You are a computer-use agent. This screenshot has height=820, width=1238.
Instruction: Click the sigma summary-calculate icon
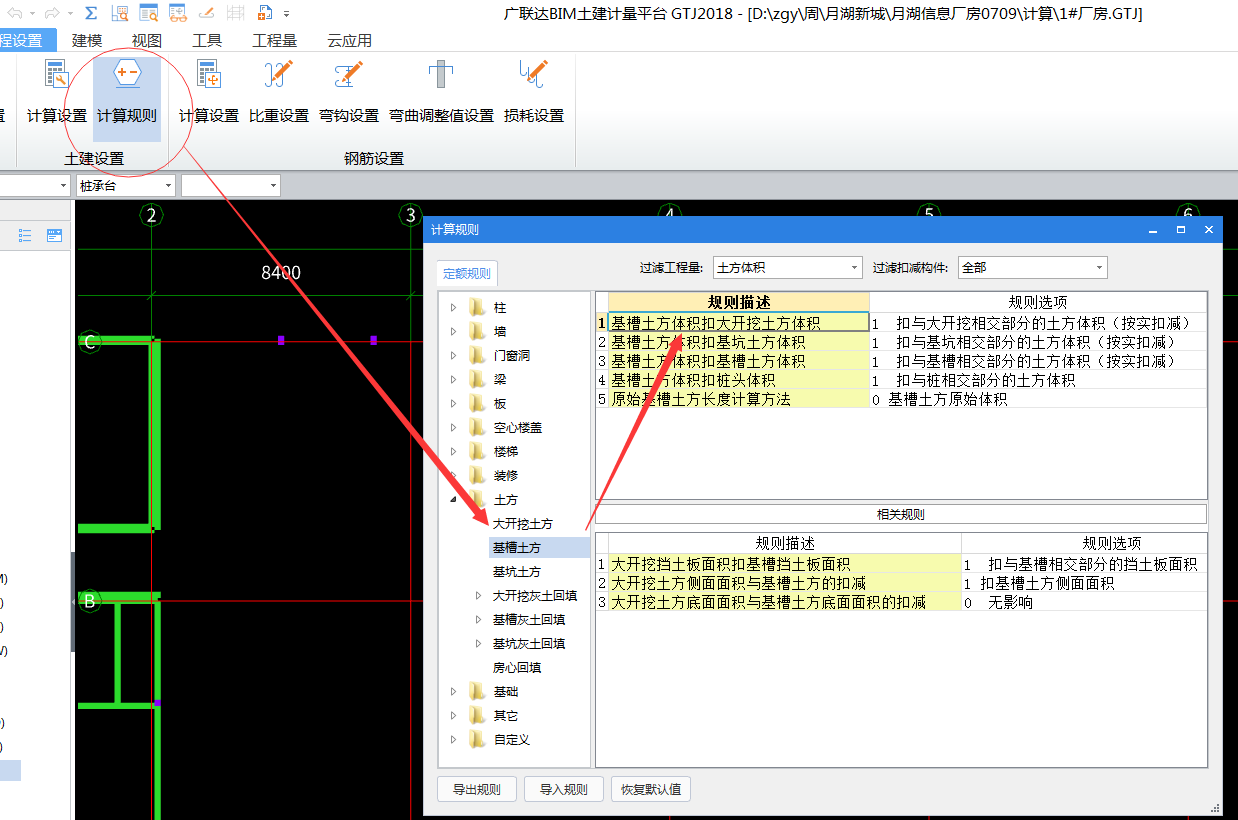(91, 13)
